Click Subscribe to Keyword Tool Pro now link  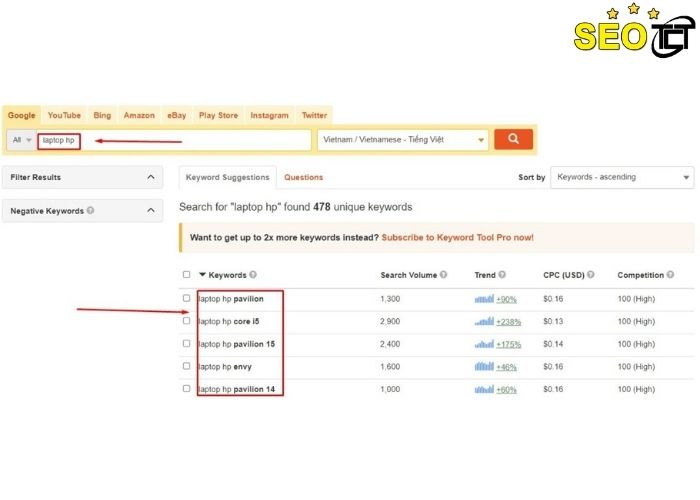click(458, 238)
